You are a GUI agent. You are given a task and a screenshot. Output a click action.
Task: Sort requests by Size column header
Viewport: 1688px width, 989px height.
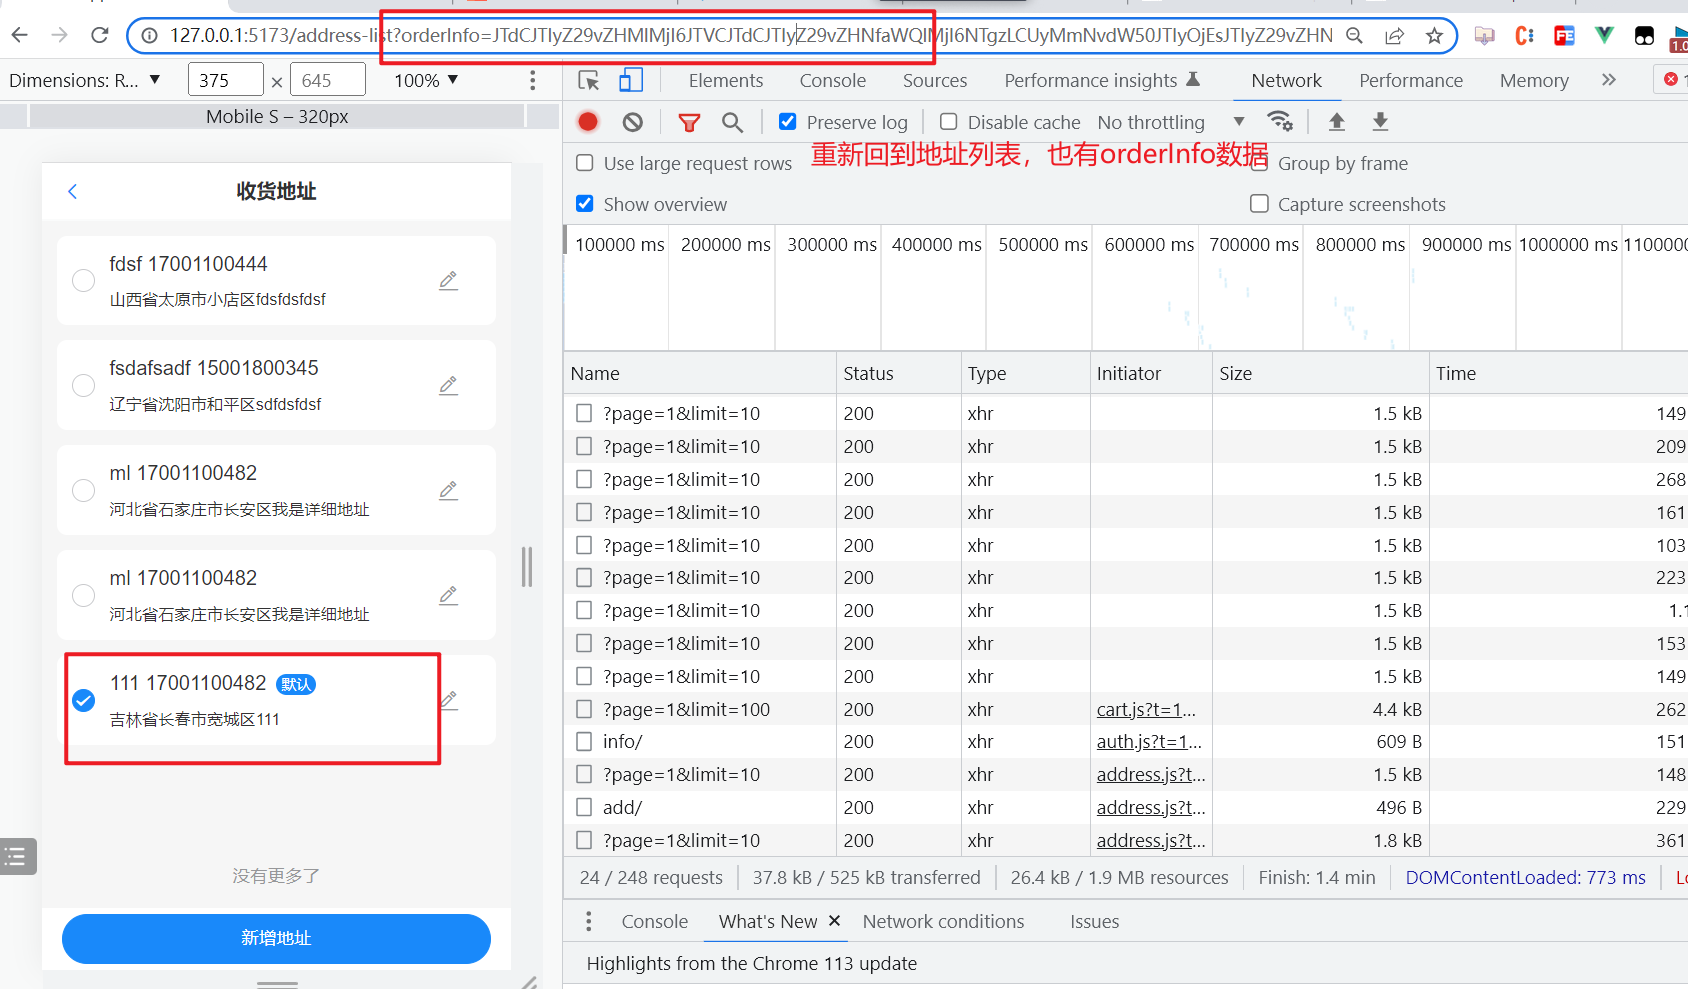[x=1320, y=373]
